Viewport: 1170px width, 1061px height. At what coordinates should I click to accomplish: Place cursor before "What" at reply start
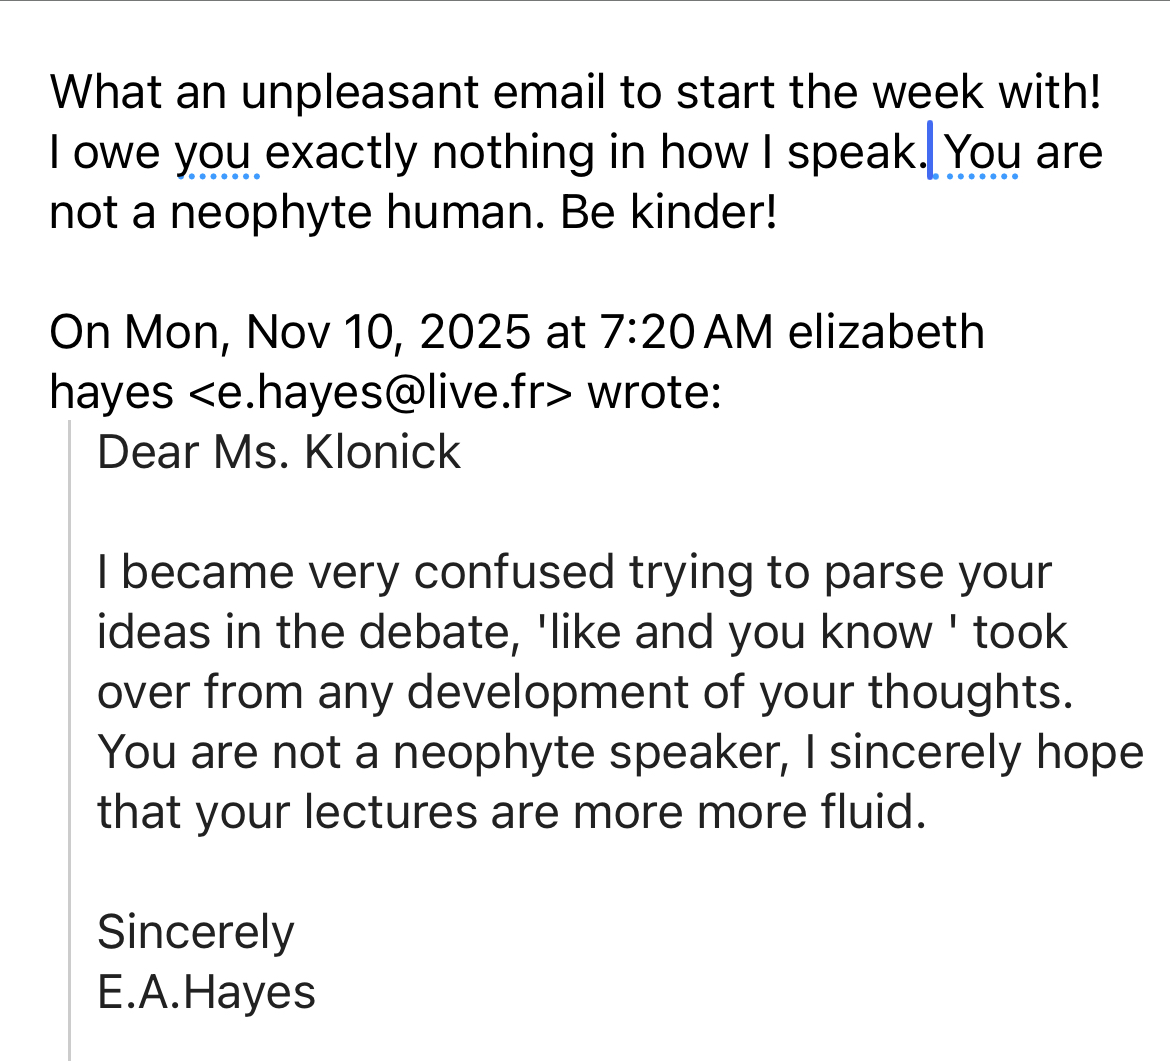pyautogui.click(x=52, y=93)
